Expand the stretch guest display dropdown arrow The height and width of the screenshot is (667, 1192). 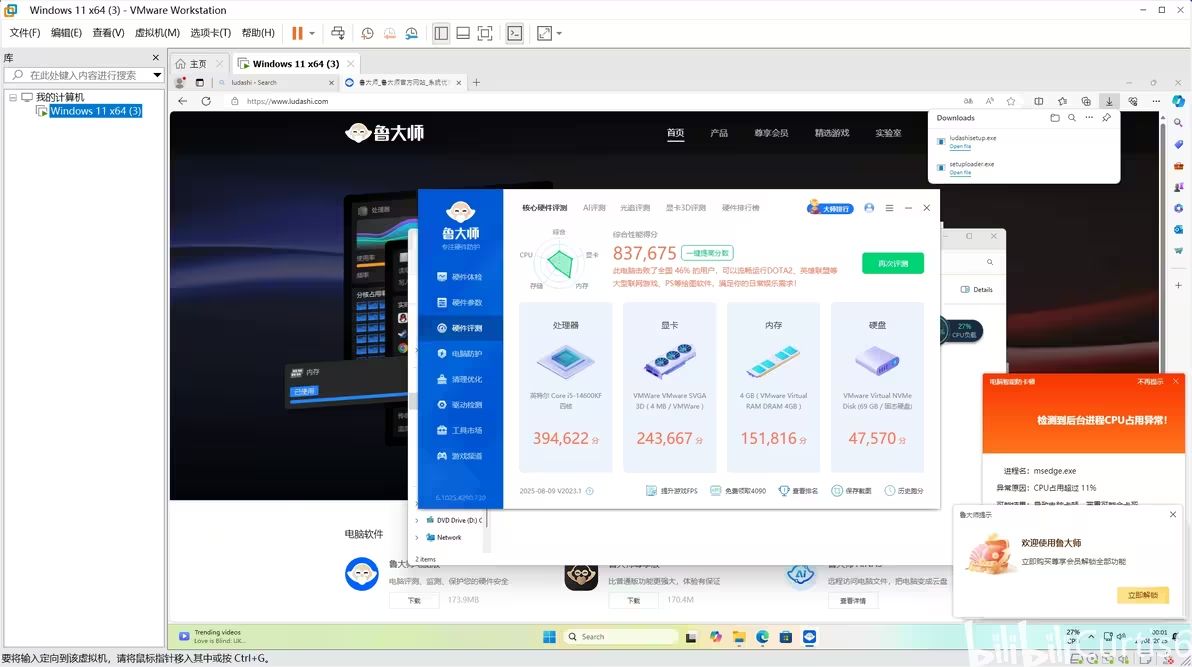pos(560,33)
